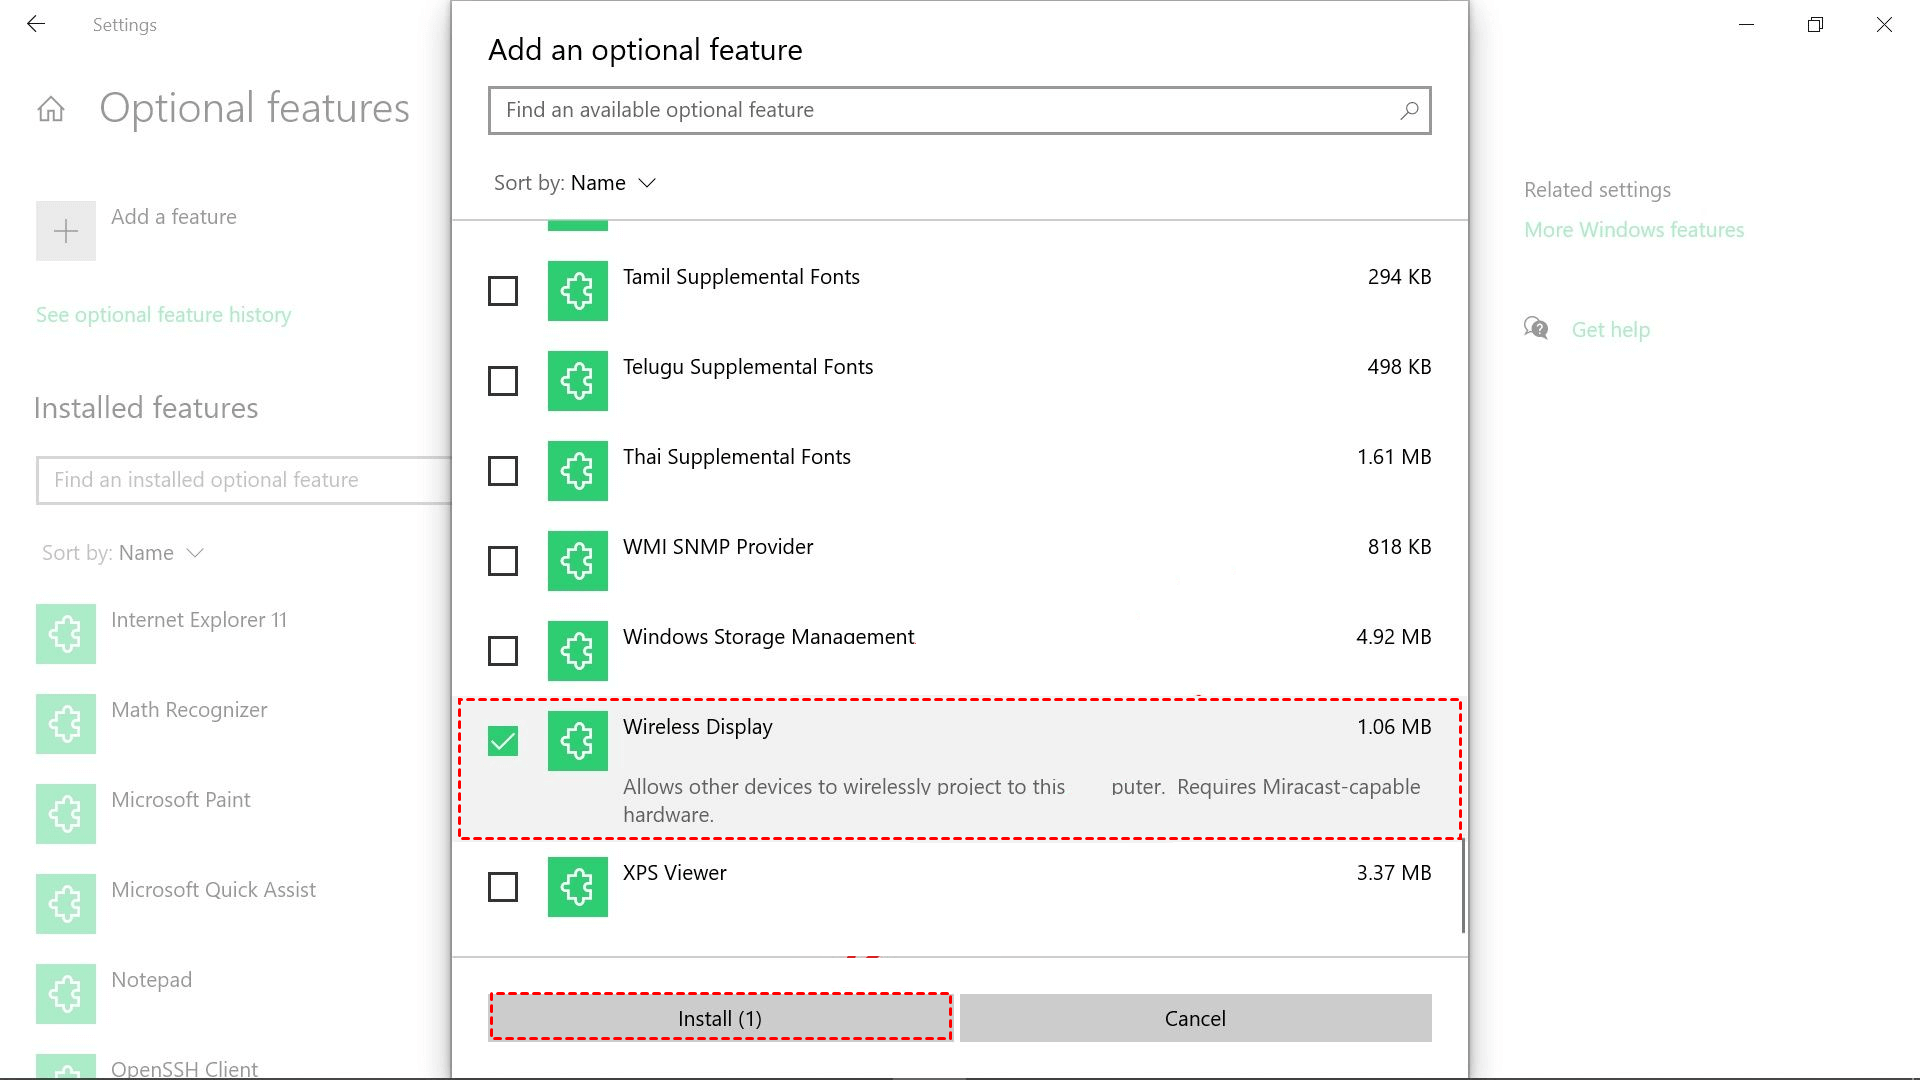Check the Telugu Supplemental Fonts checkbox
The image size is (1920, 1080).
(x=503, y=381)
